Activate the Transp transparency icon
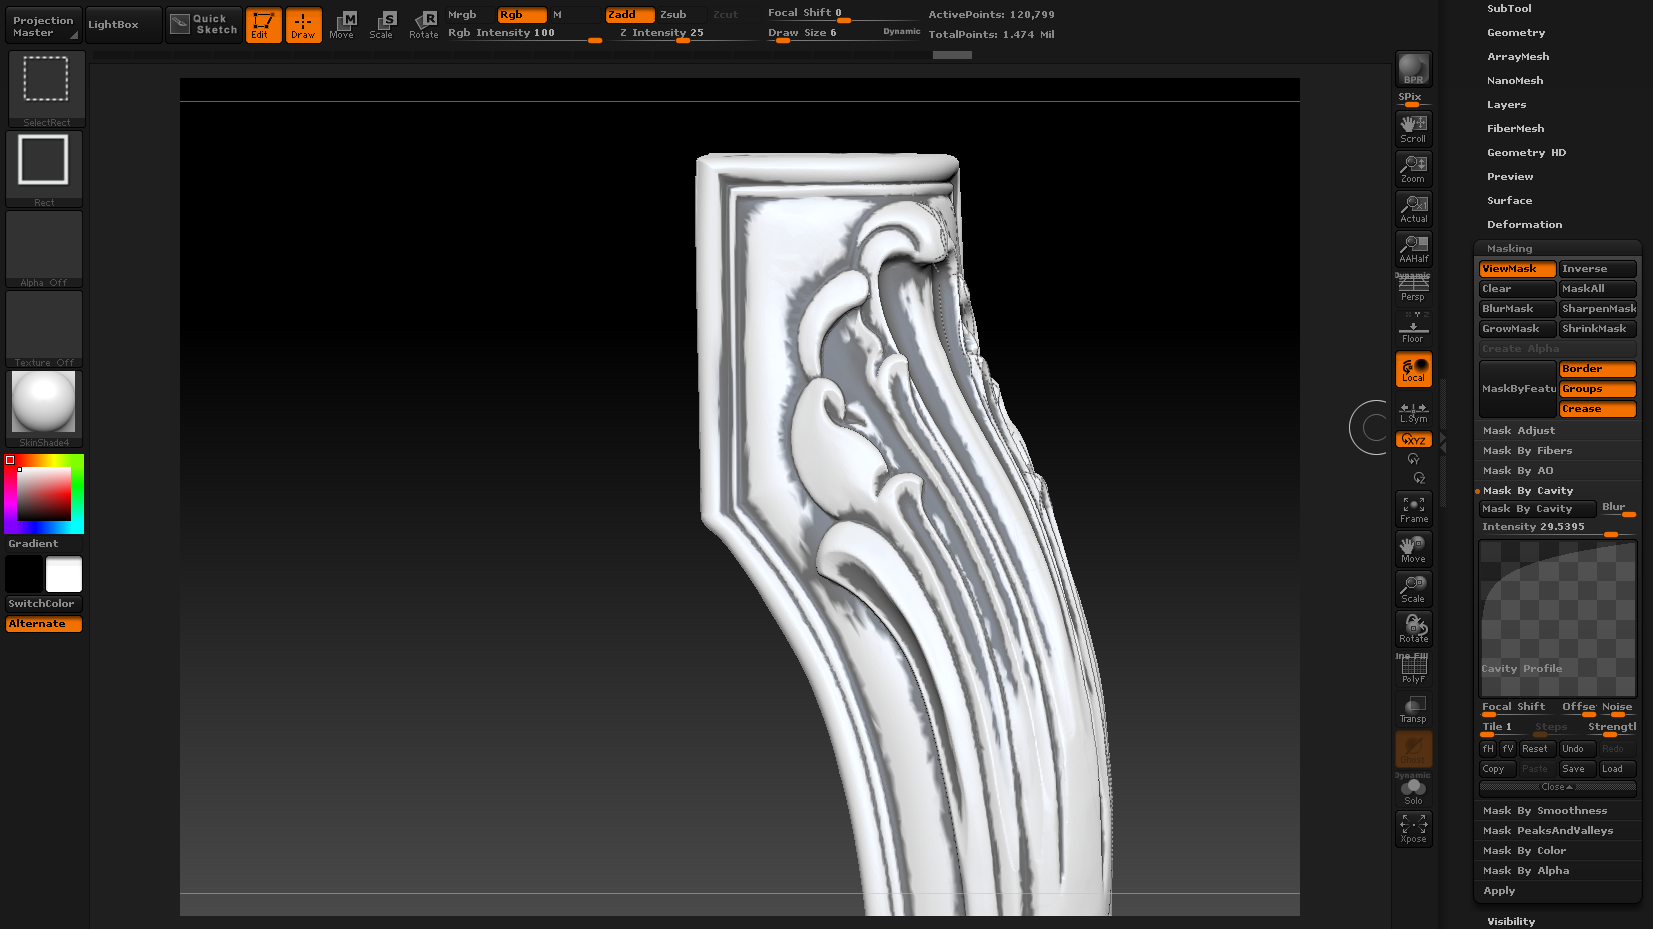Viewport: 1653px width, 929px height. [1413, 708]
